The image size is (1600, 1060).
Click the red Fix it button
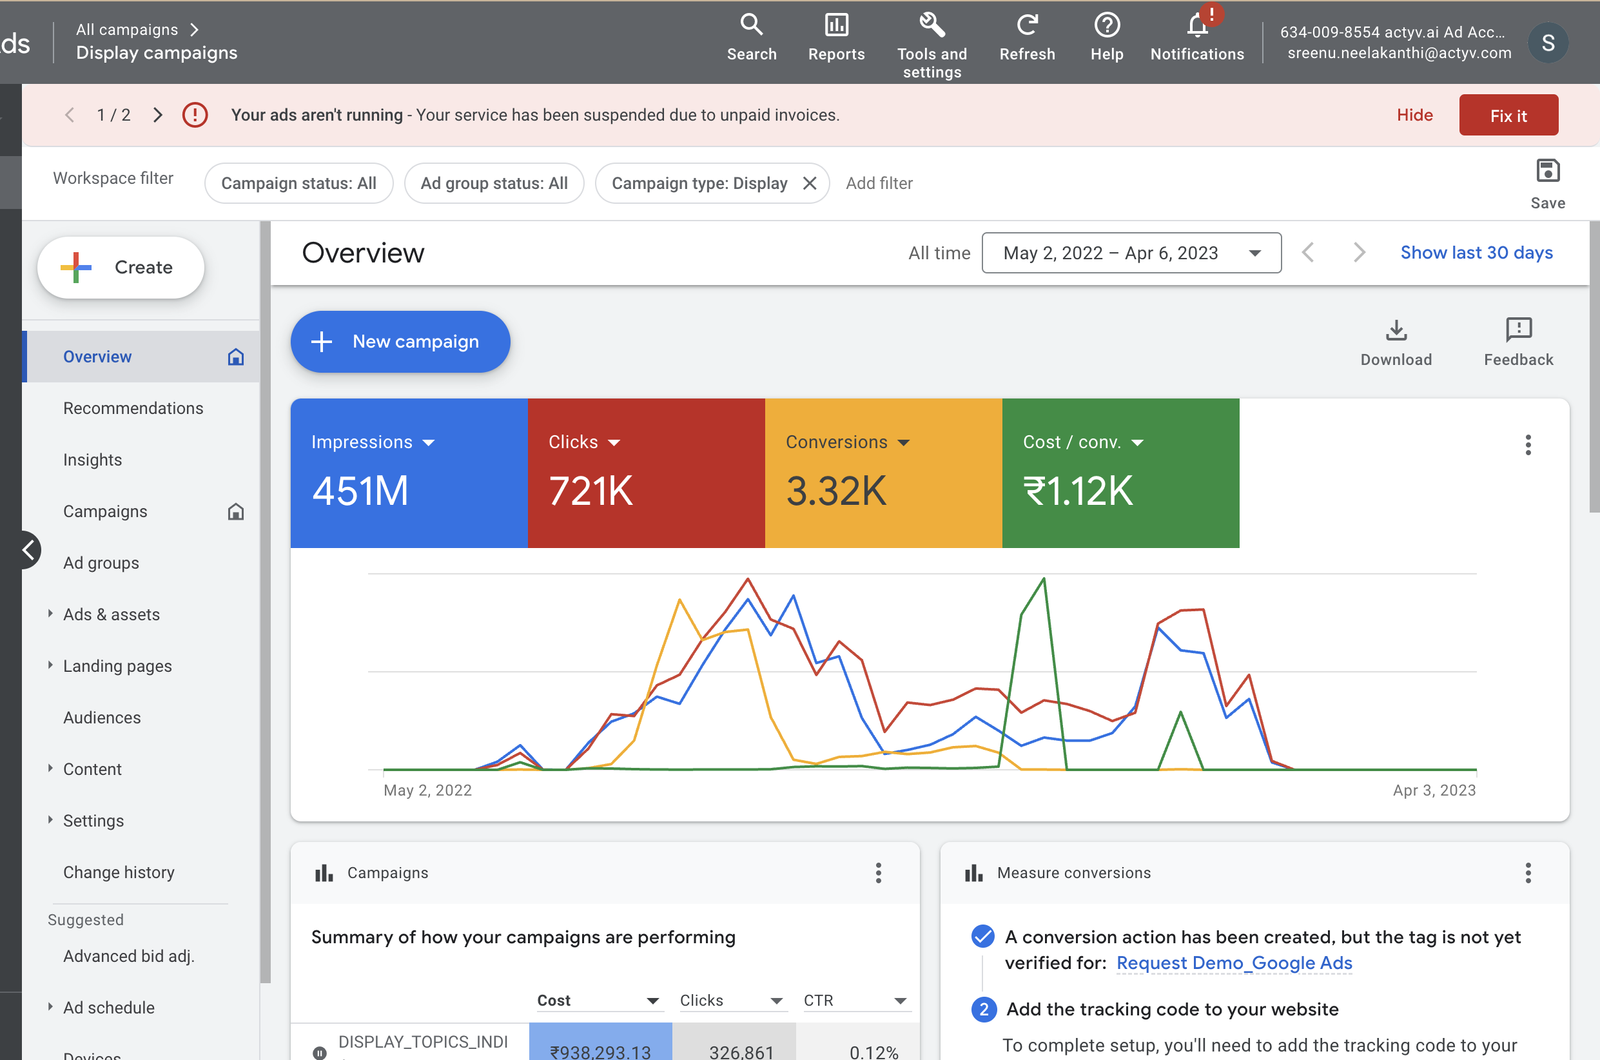[x=1508, y=115]
